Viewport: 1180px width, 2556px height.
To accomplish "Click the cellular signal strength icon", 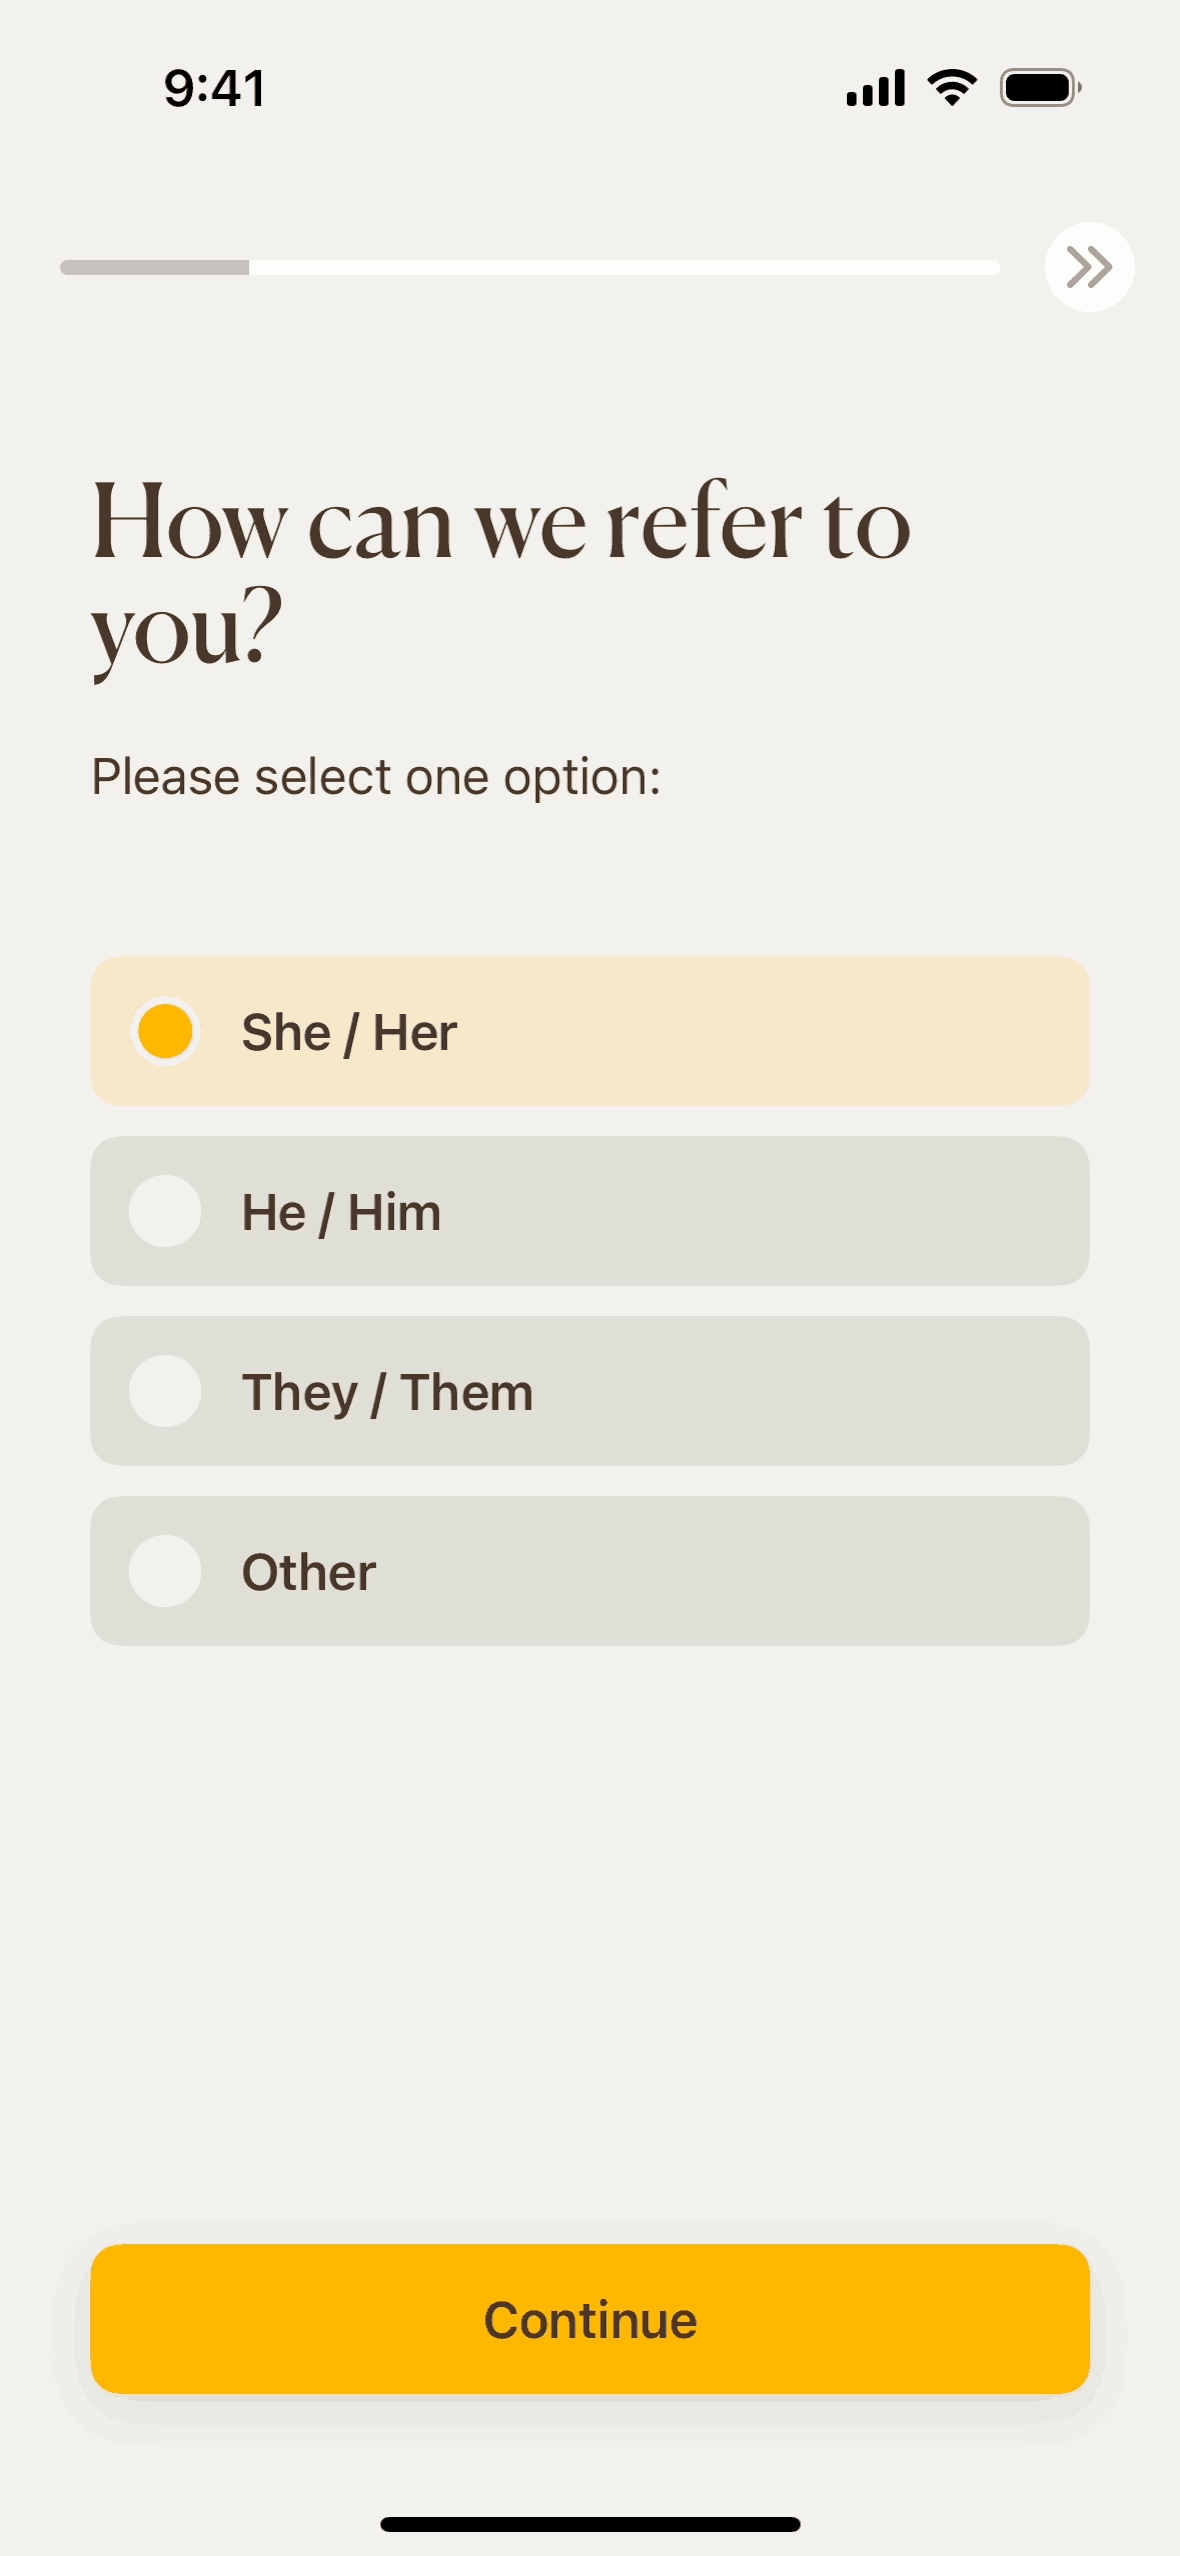I will pos(875,88).
